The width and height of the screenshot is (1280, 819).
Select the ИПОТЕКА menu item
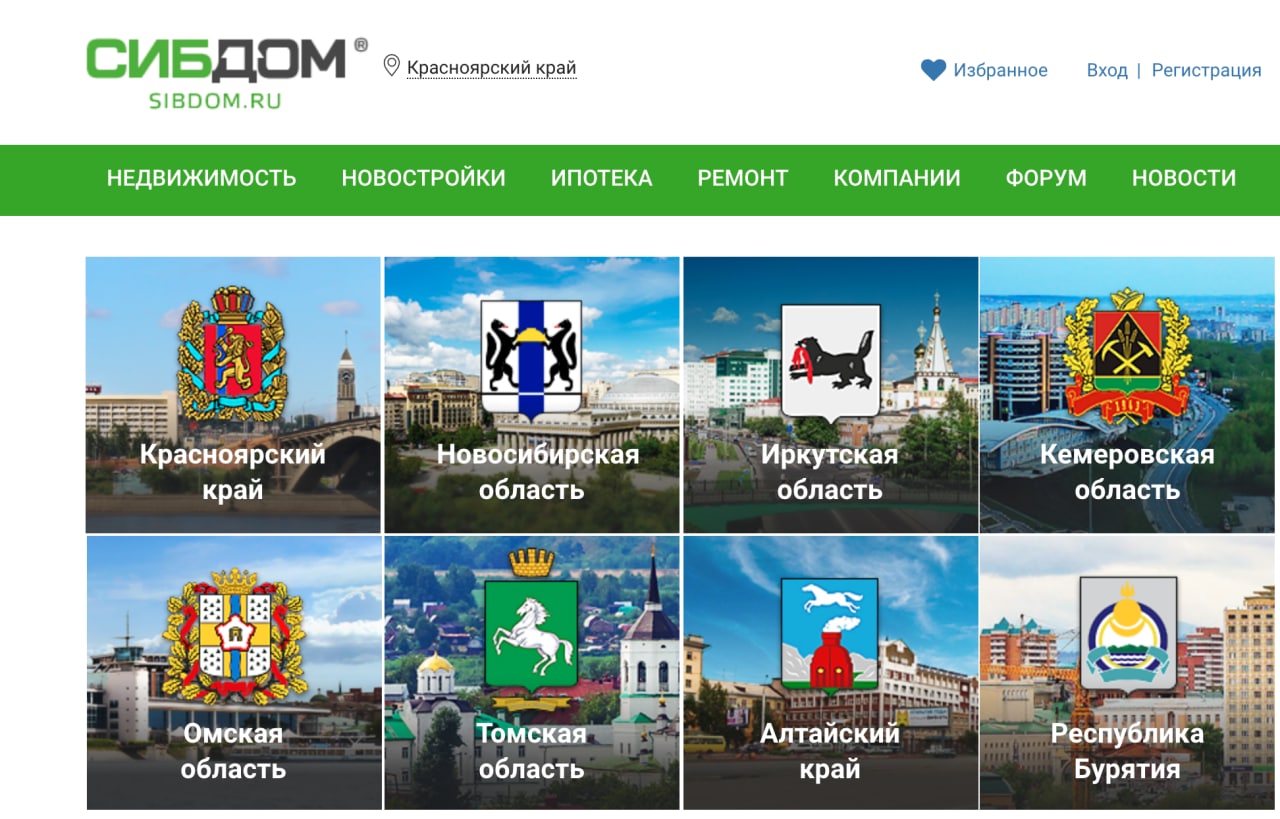click(602, 178)
